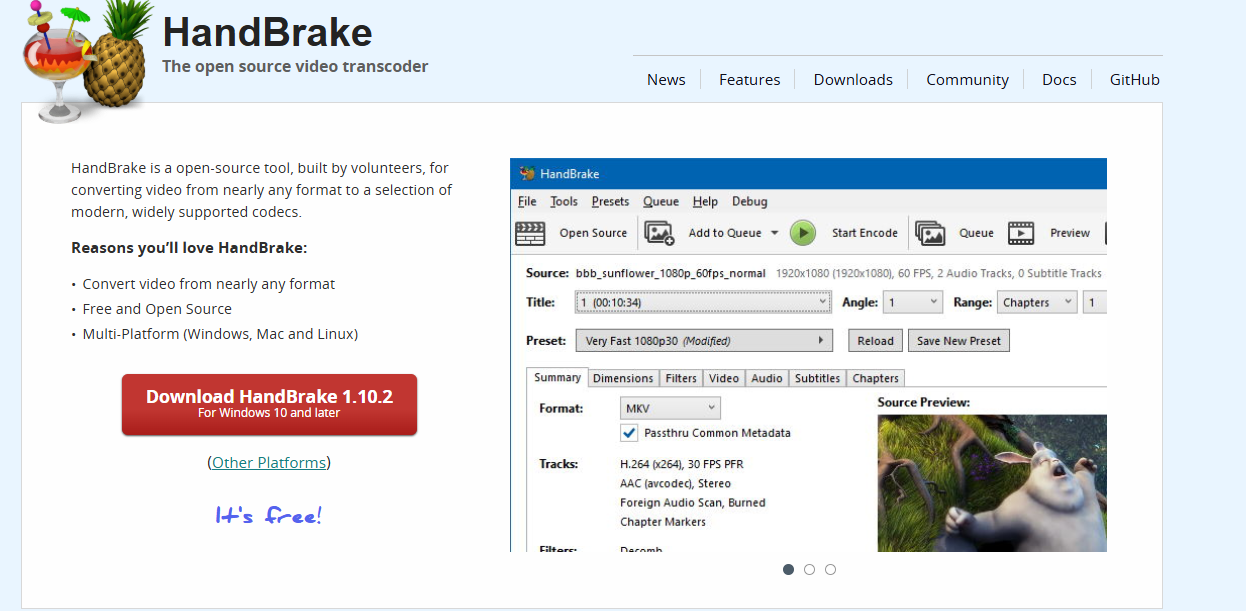Click the Reload preset button

point(875,341)
